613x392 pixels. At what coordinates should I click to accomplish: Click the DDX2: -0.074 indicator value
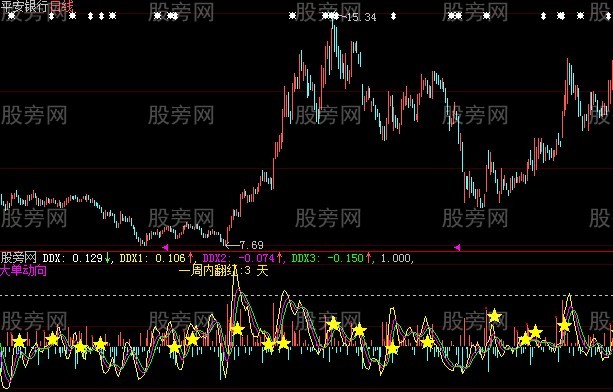[x=239, y=258]
